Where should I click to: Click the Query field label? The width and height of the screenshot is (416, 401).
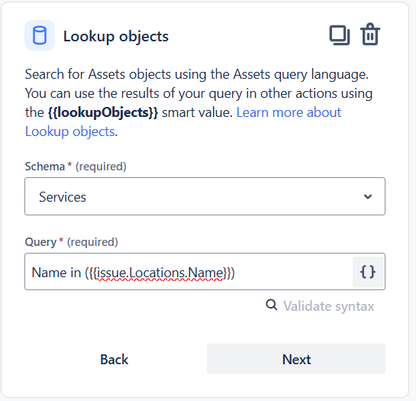click(41, 242)
